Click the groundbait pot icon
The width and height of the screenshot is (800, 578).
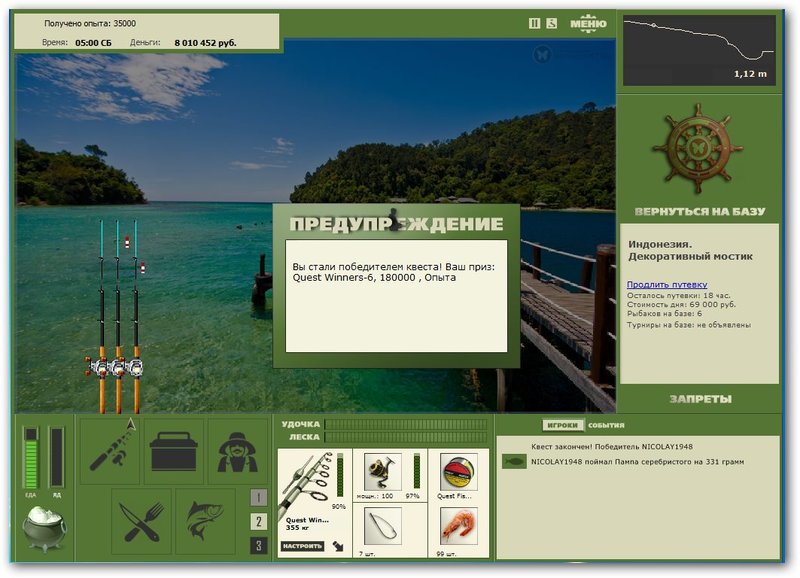[44, 529]
